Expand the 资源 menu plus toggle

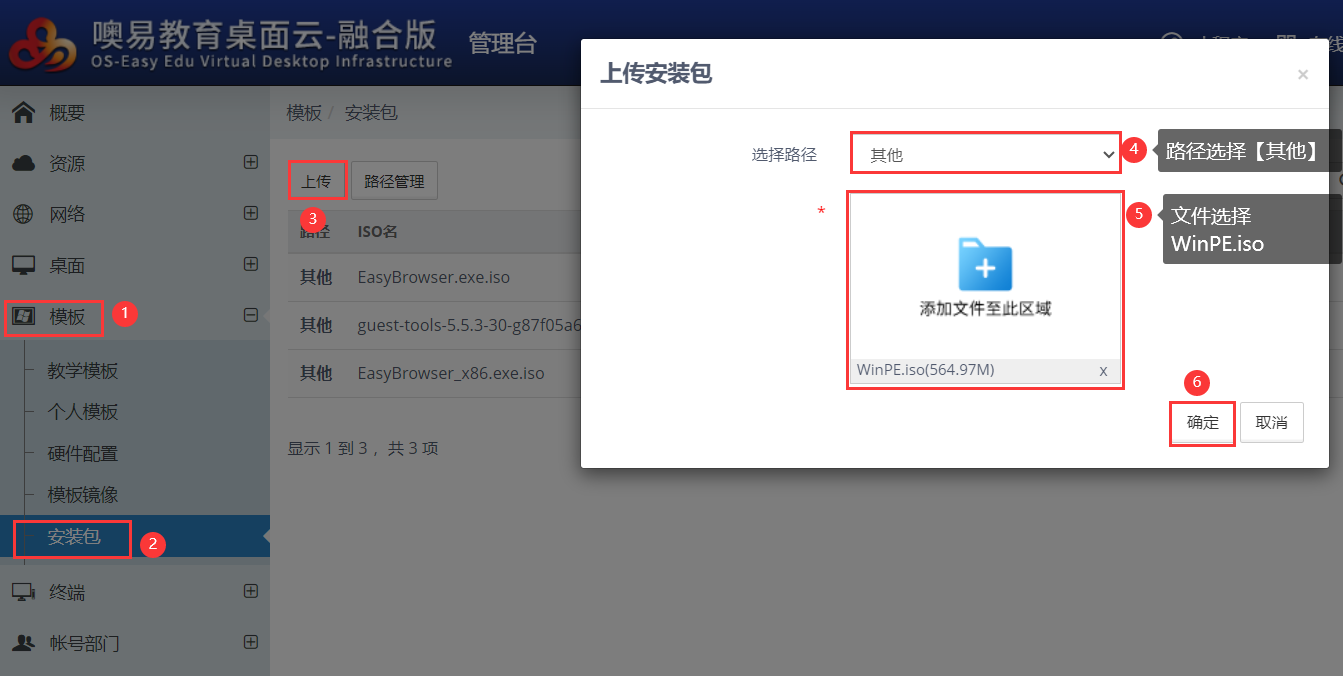click(251, 163)
